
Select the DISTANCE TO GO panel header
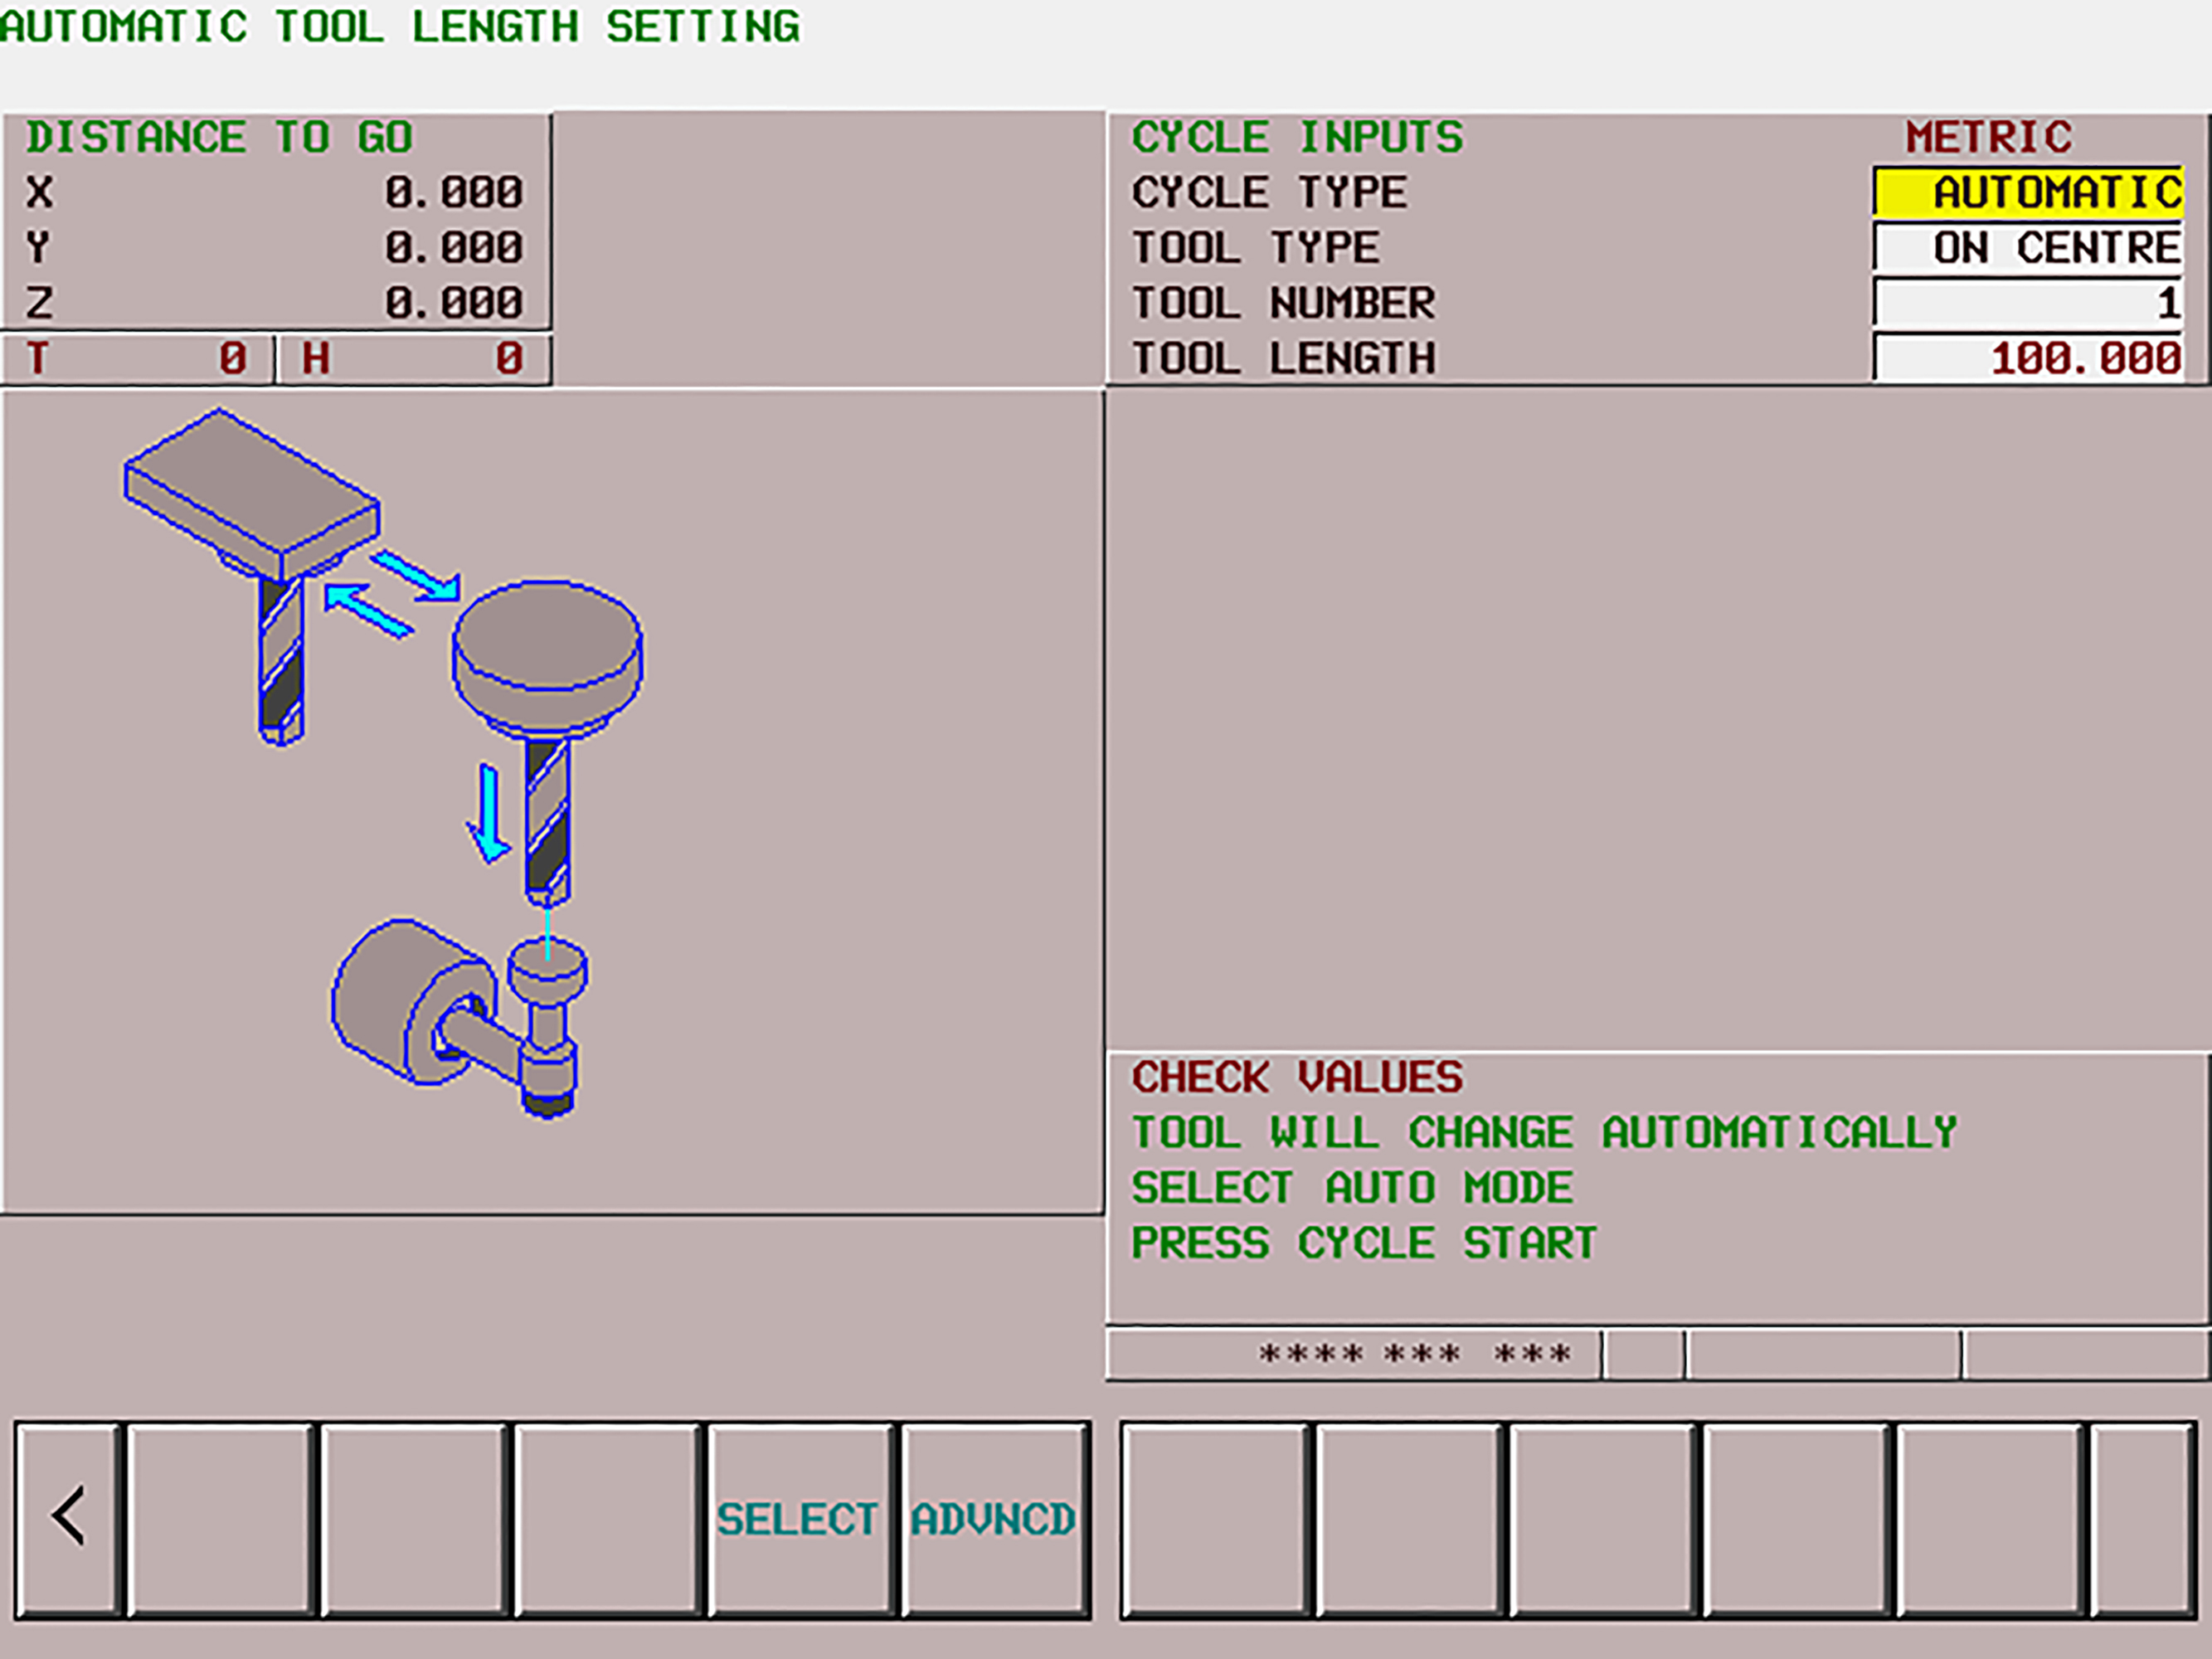(219, 136)
